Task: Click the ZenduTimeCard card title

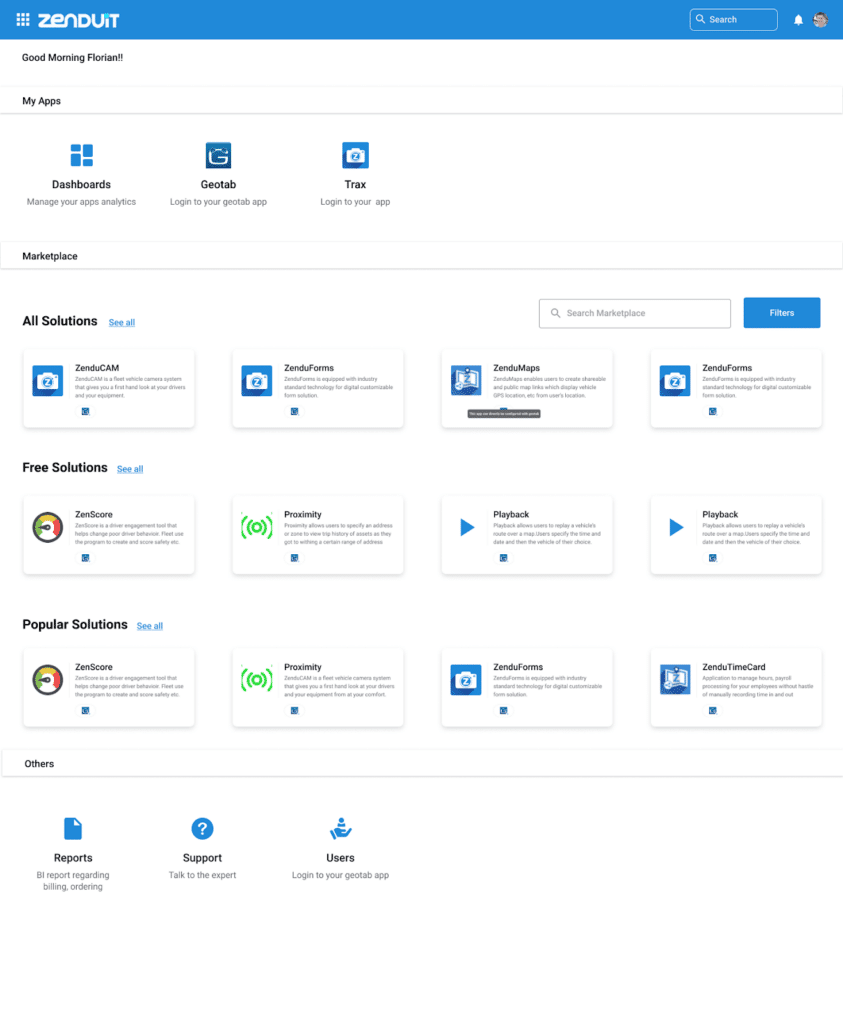Action: point(734,667)
